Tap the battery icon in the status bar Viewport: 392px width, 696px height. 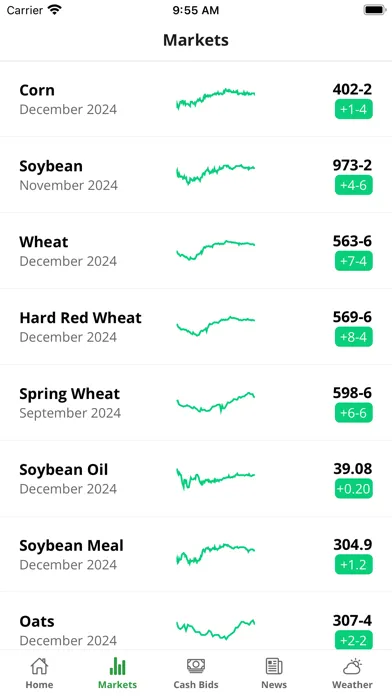click(375, 10)
